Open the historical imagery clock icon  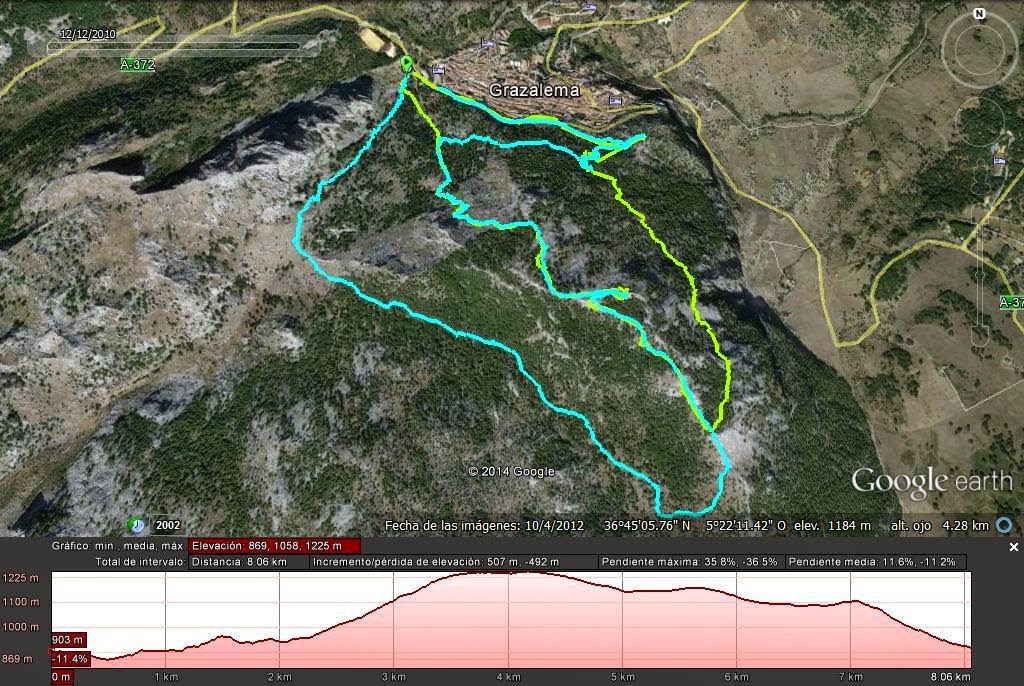(x=136, y=525)
